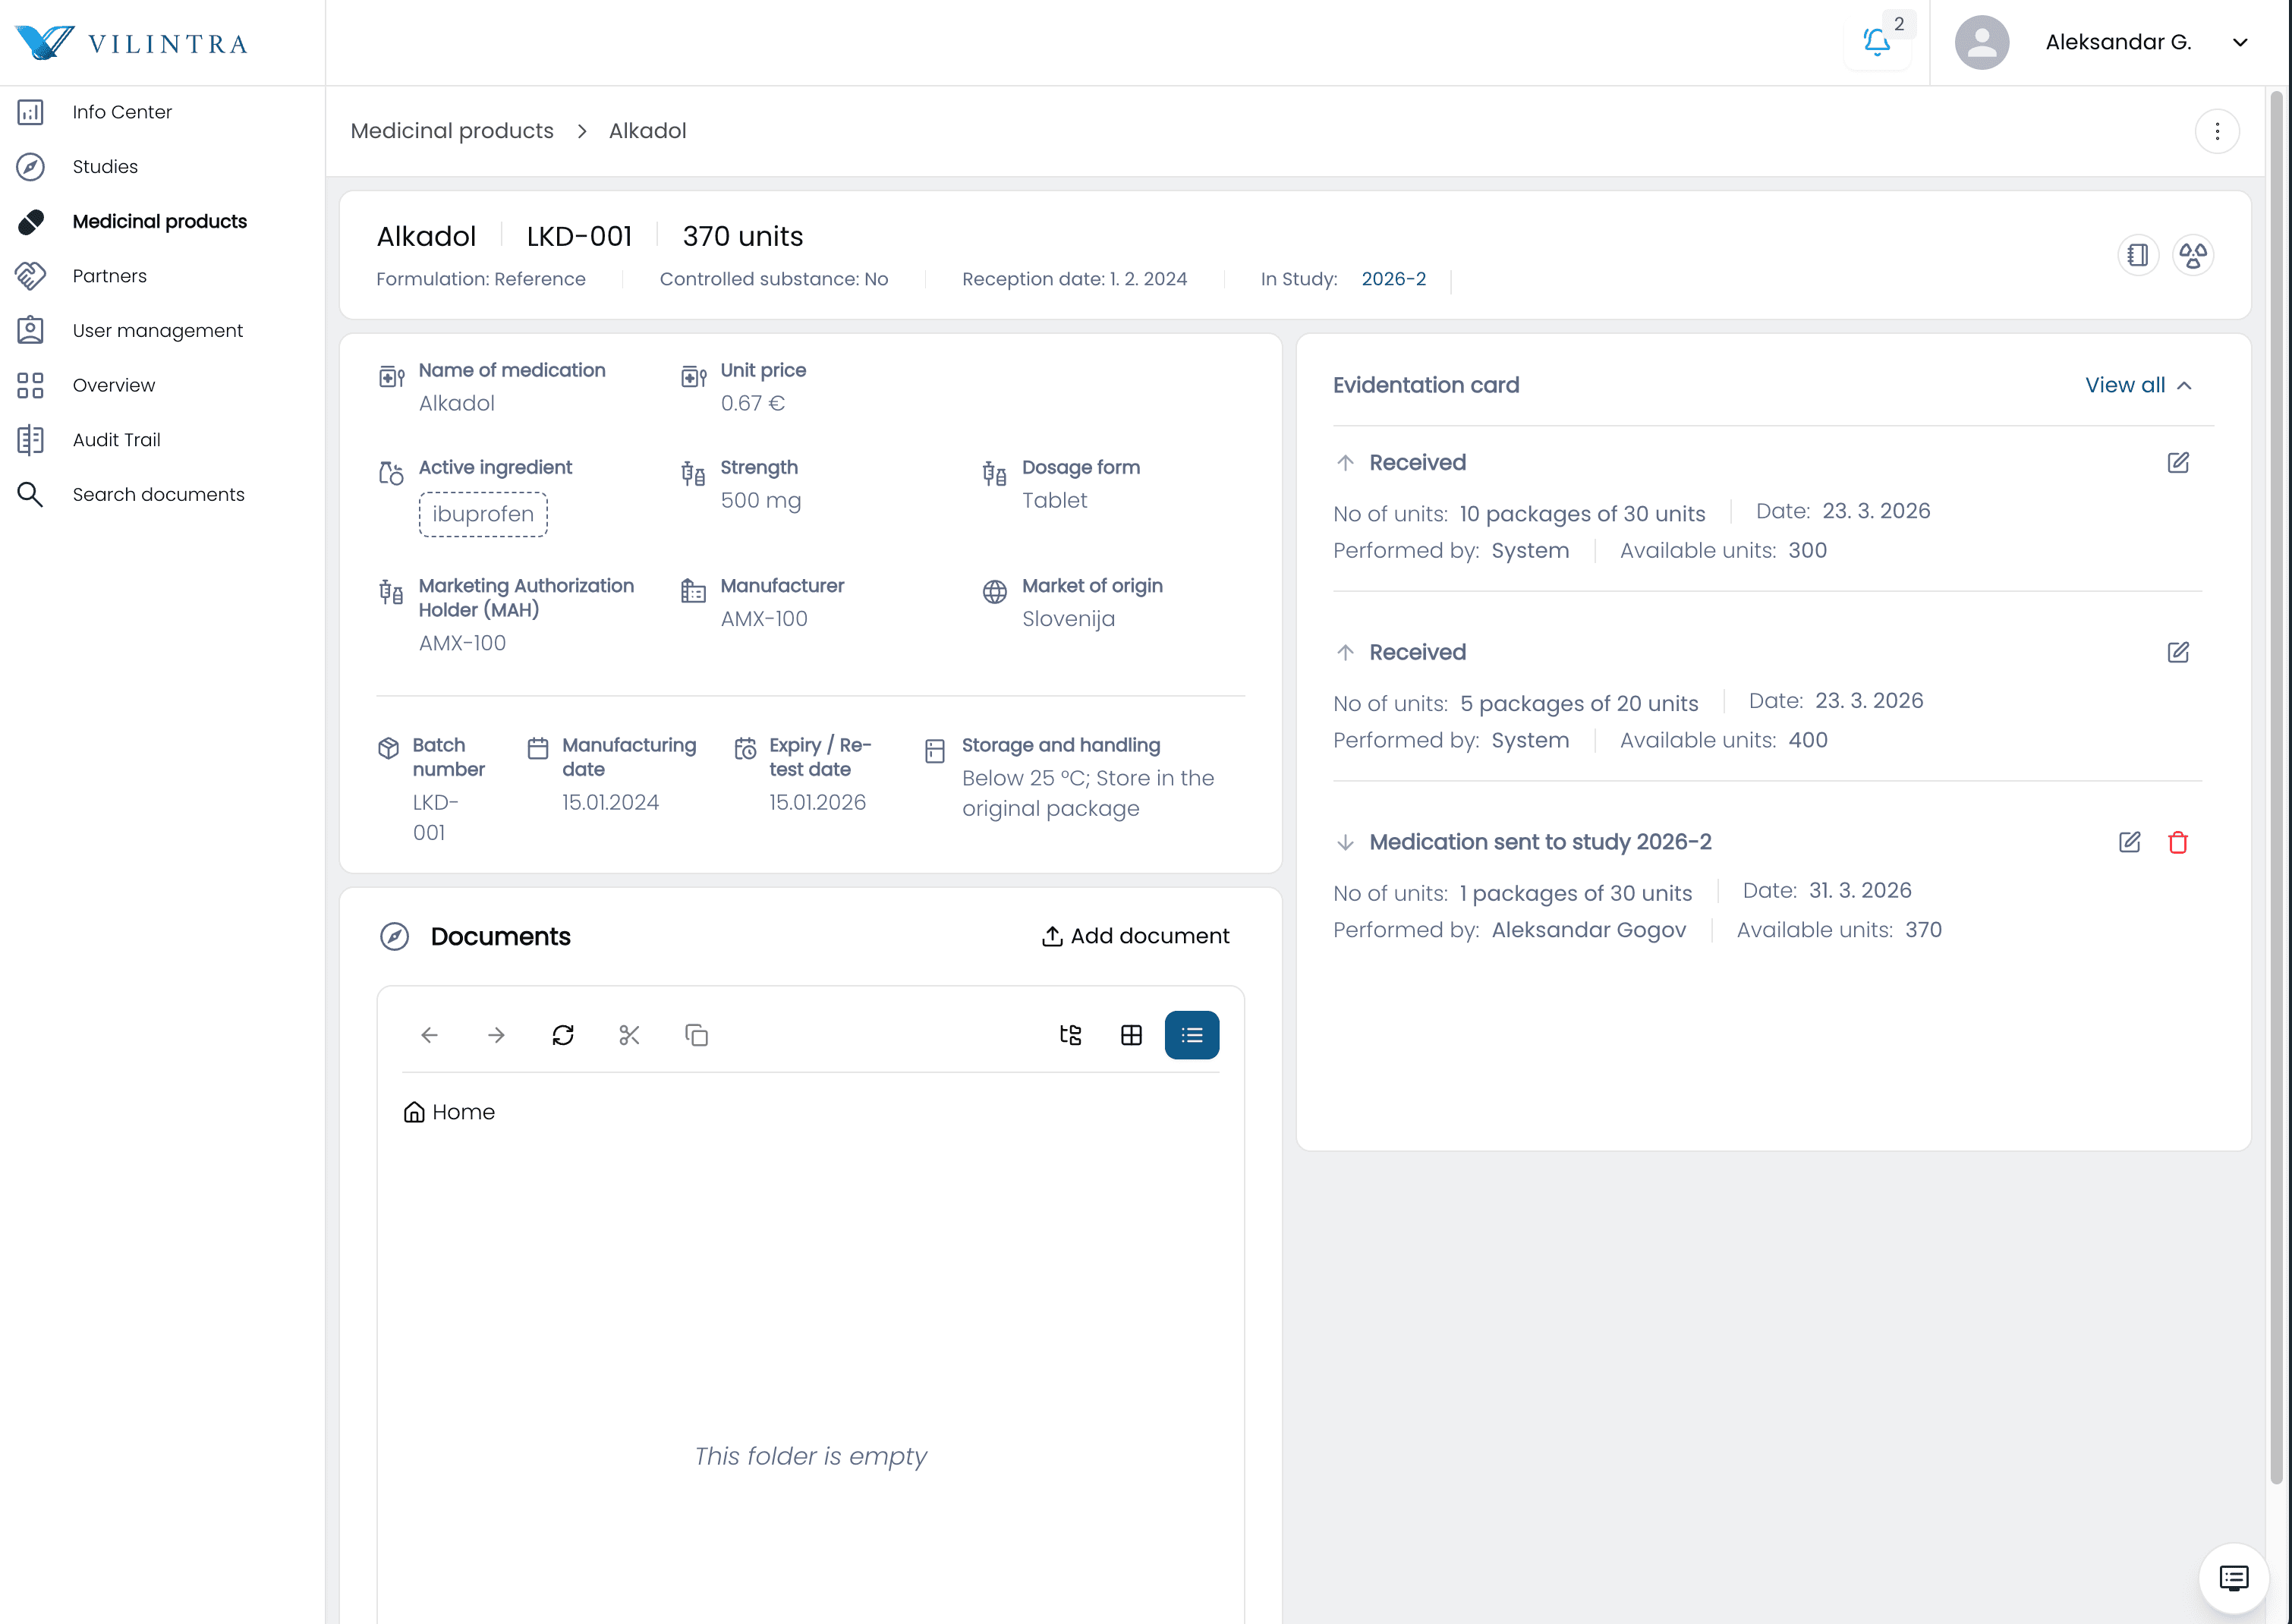The image size is (2292, 1624).
Task: Edit the Received 10 packages entry
Action: (x=2178, y=462)
